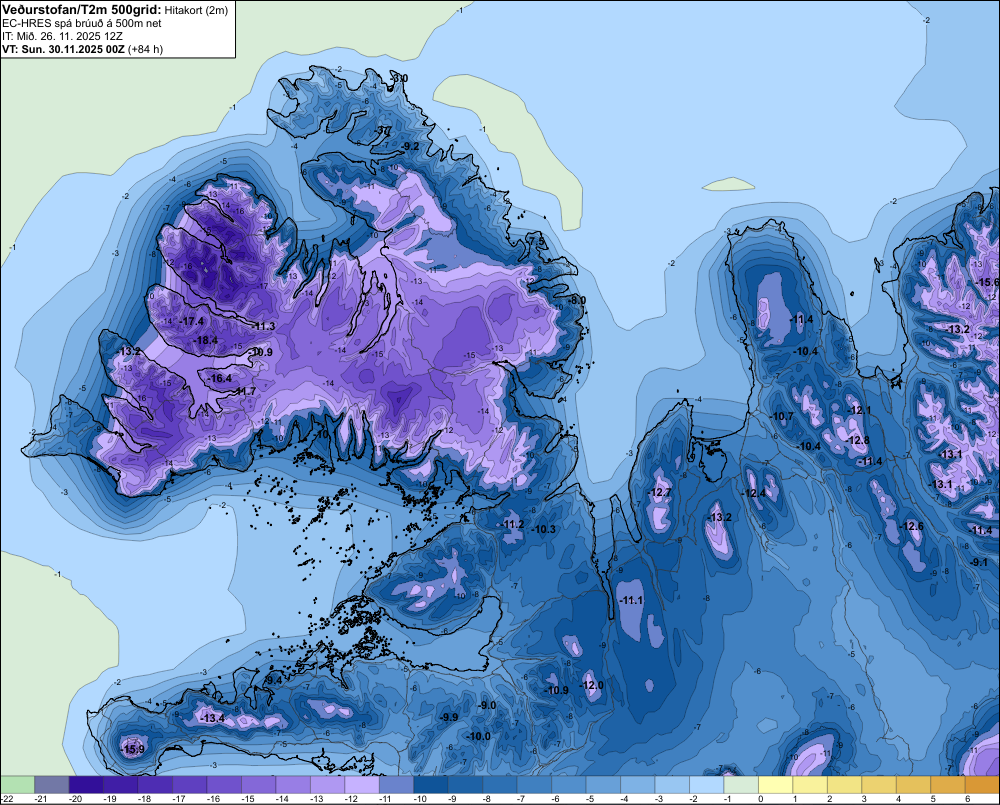Select the '-10.3' temperature label
Image resolution: width=1000 pixels, height=805 pixels.
[x=543, y=529]
